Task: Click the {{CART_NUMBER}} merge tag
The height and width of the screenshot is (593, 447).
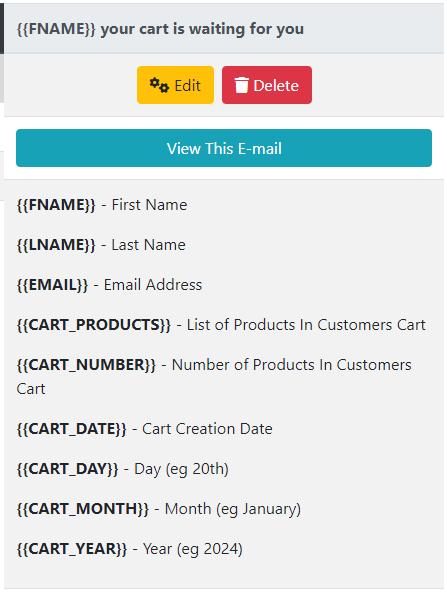Action: coord(86,365)
